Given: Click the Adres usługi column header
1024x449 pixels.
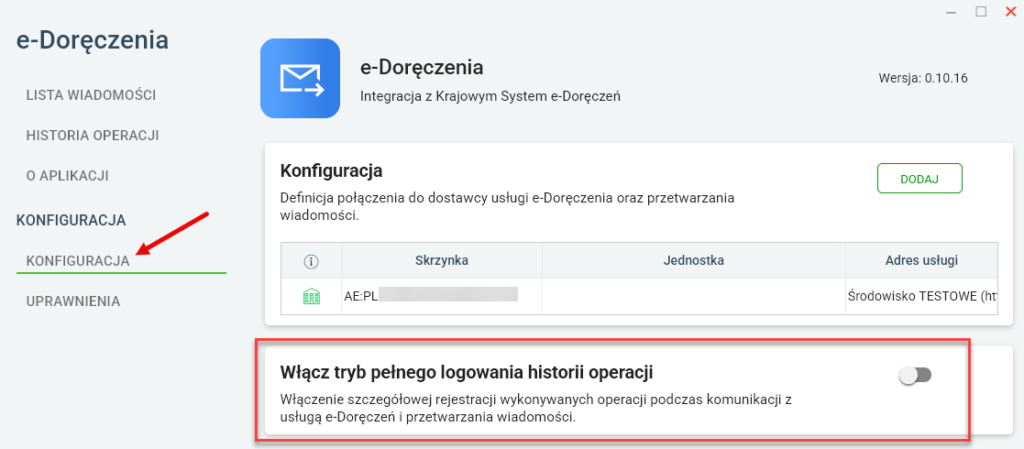Looking at the screenshot, I should point(921,260).
